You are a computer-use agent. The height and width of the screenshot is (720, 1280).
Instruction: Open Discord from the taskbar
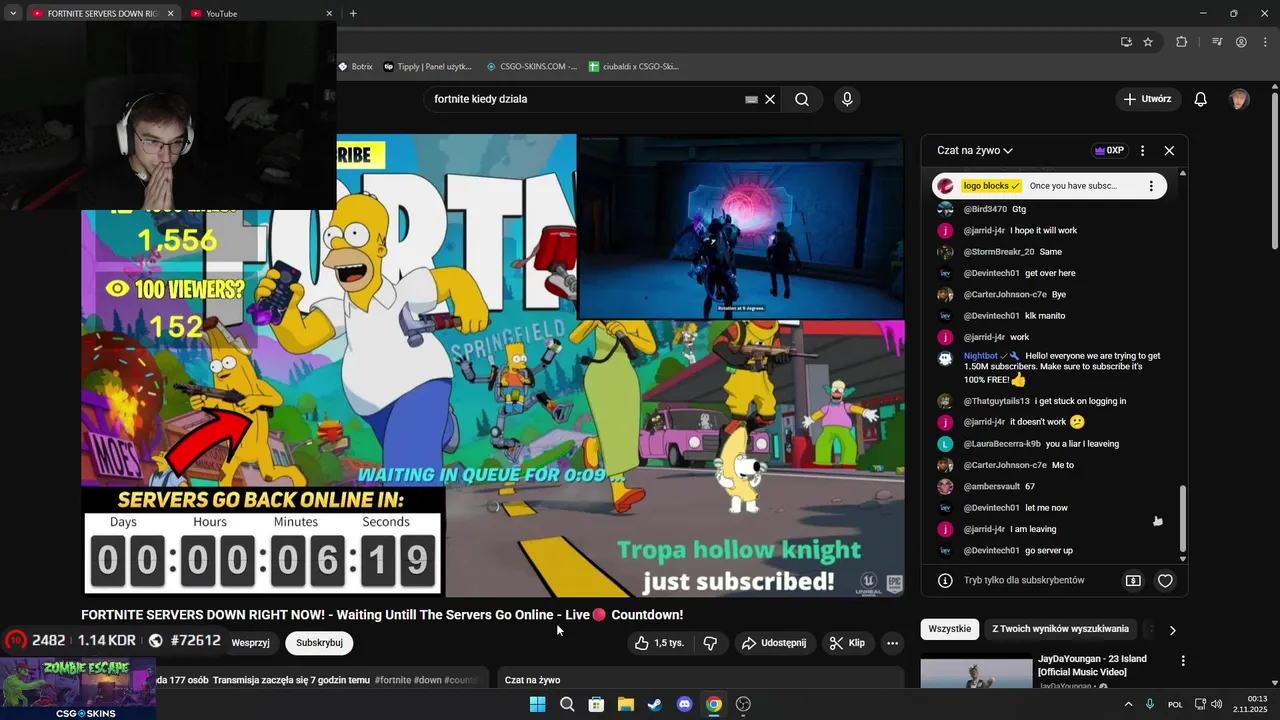click(x=684, y=704)
